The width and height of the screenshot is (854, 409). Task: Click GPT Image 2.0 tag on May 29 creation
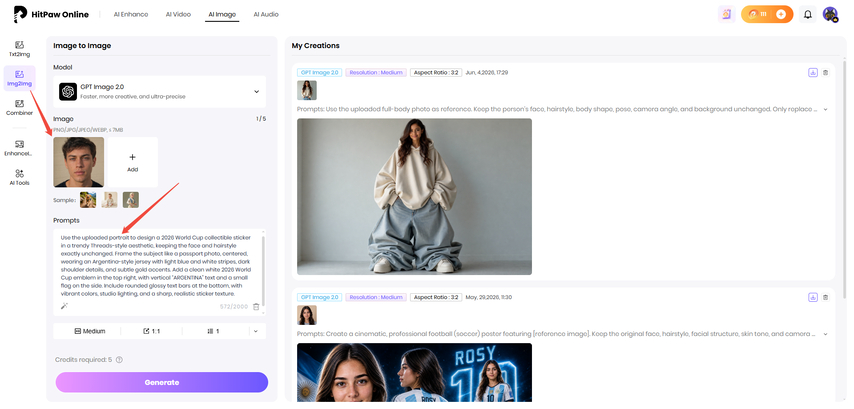click(320, 297)
